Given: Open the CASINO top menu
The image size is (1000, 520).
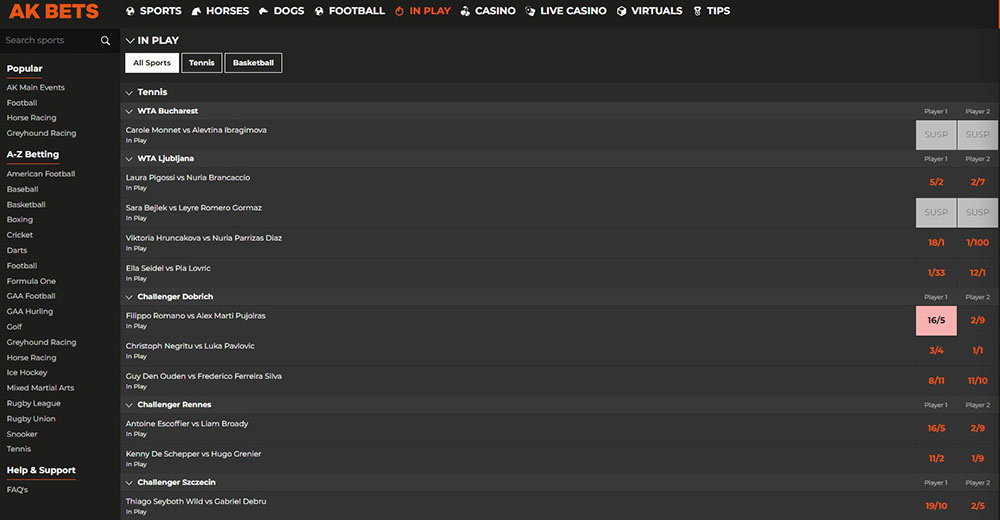Looking at the screenshot, I should [x=495, y=11].
